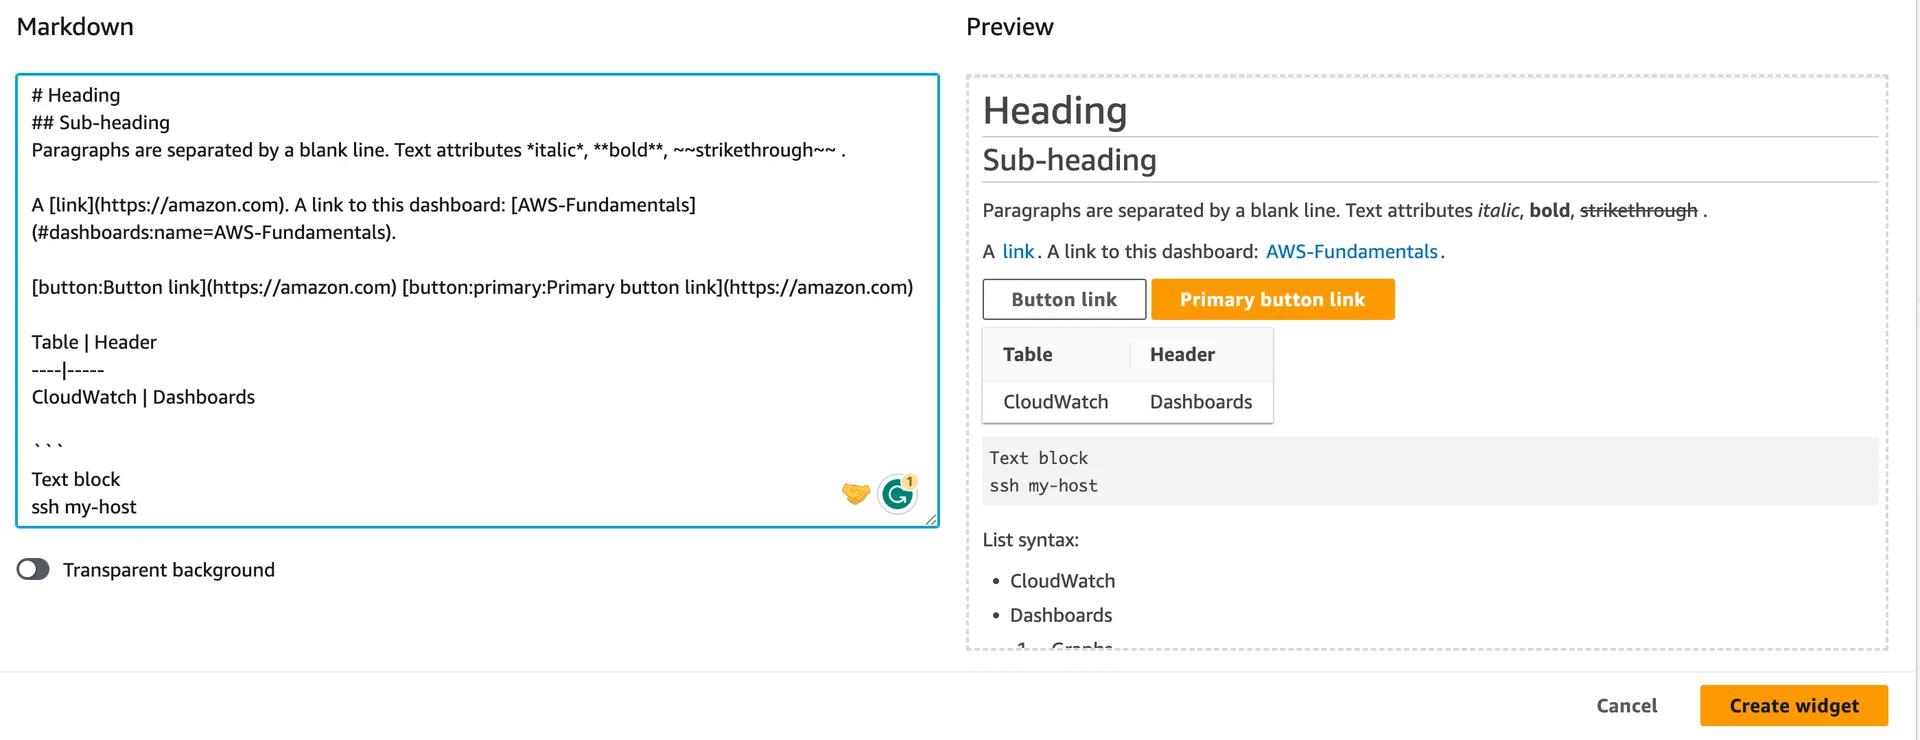The height and width of the screenshot is (740, 1920).
Task: Click the handshake emoji icon in the editor
Action: [x=856, y=494]
